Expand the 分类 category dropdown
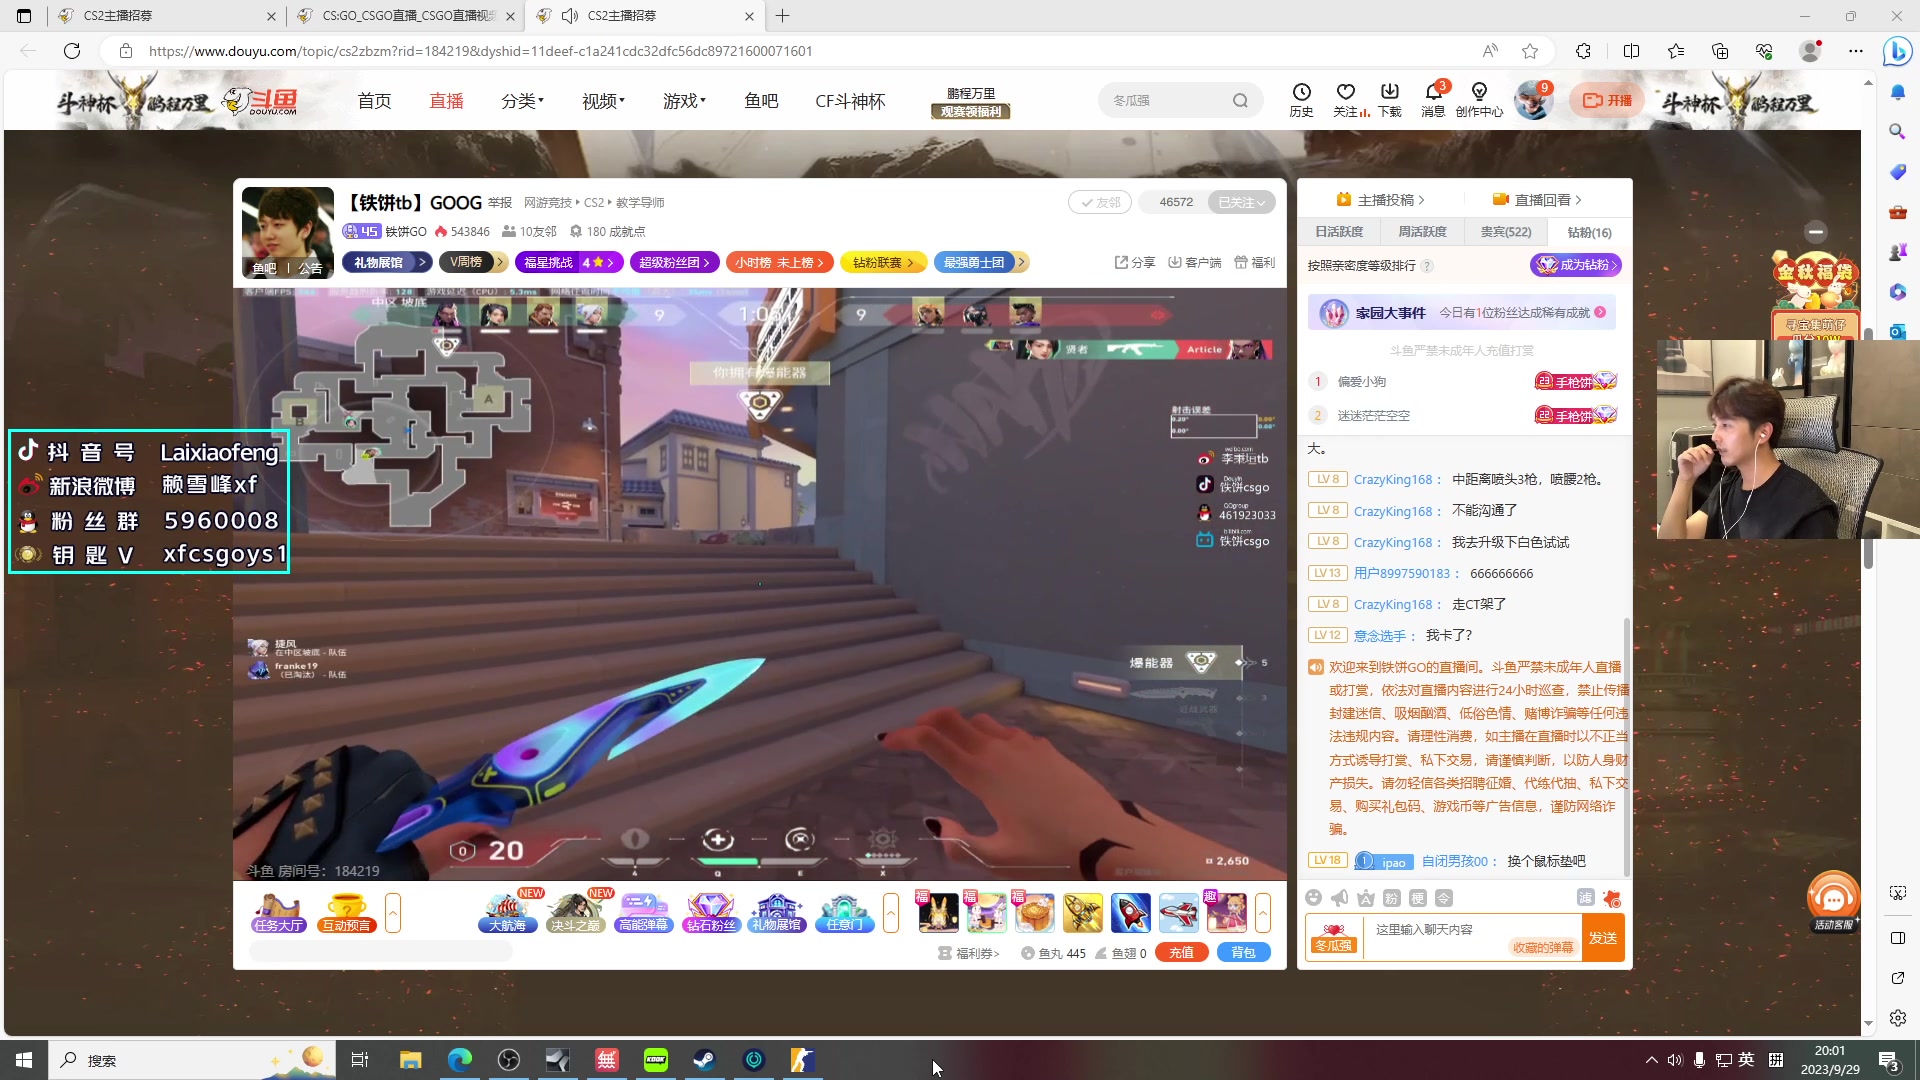 click(x=522, y=101)
